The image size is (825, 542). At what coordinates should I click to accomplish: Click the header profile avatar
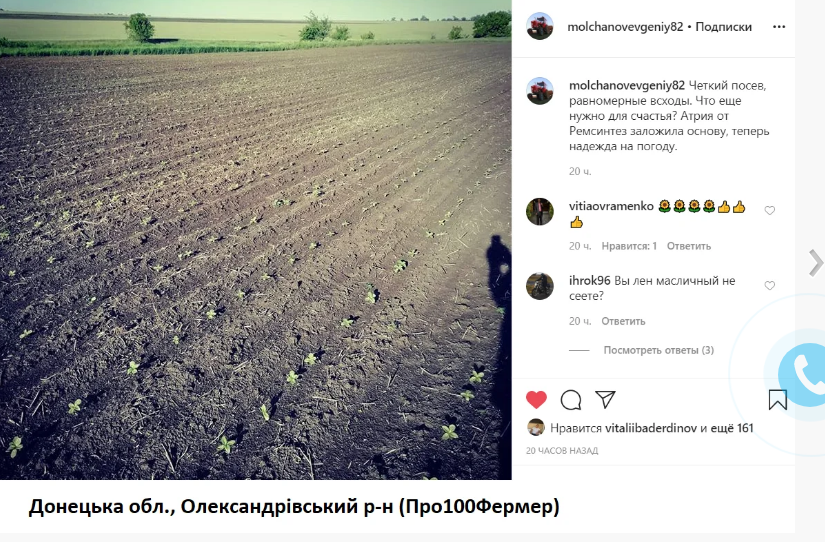[x=540, y=26]
